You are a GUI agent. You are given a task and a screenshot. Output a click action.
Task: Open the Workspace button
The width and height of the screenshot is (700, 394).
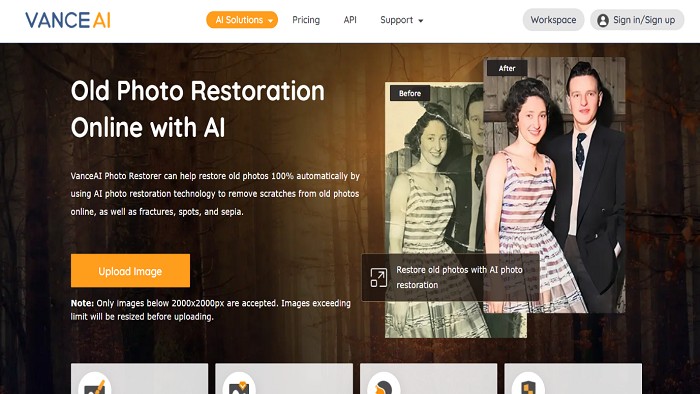[553, 20]
